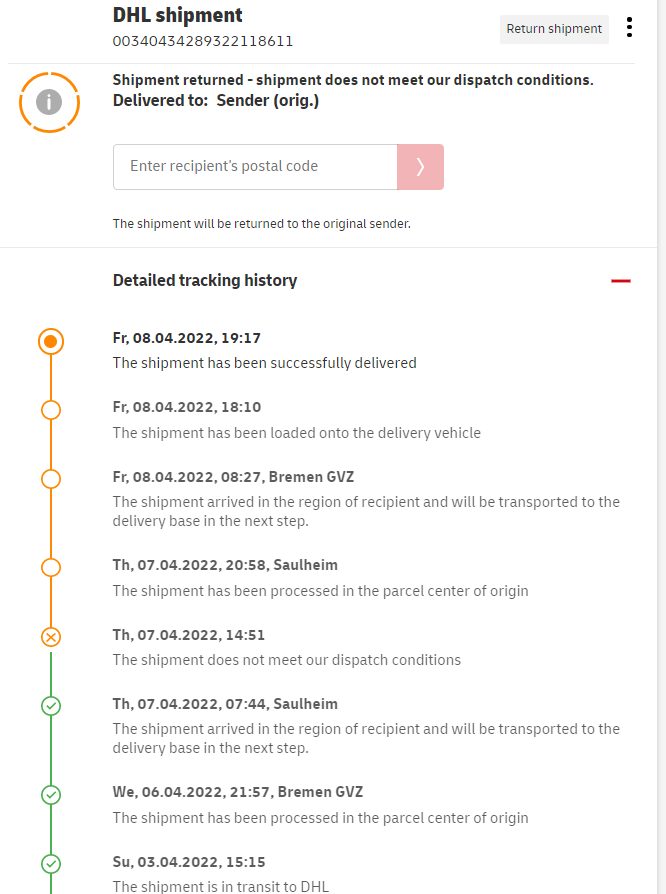
Task: Open the three-dot shipment options menu
Action: [629, 28]
